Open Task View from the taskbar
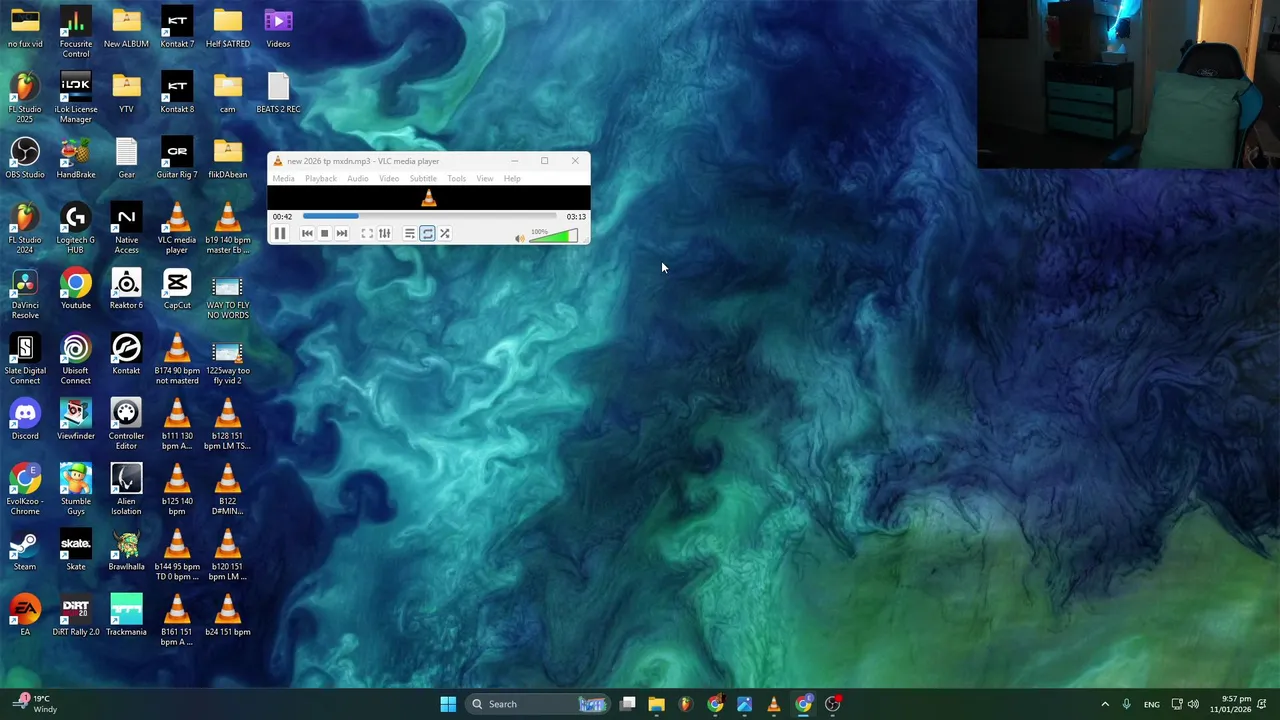This screenshot has height=720, width=1280. (x=627, y=704)
